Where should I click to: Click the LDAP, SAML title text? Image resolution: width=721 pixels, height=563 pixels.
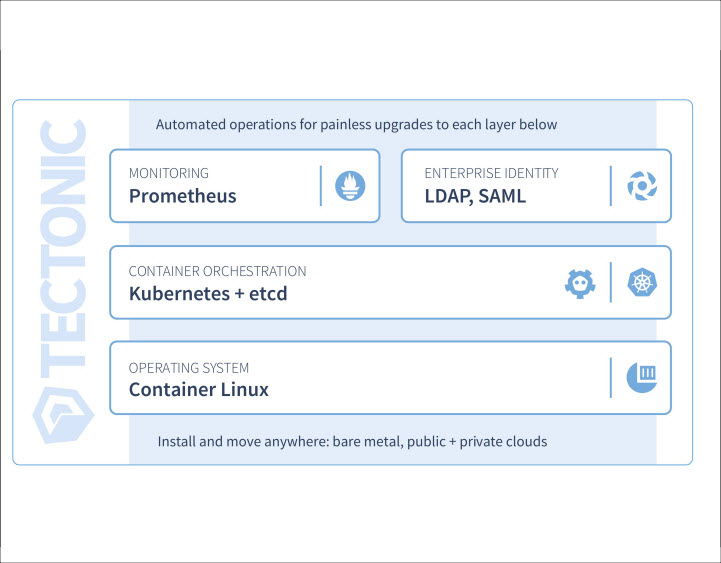tap(475, 196)
